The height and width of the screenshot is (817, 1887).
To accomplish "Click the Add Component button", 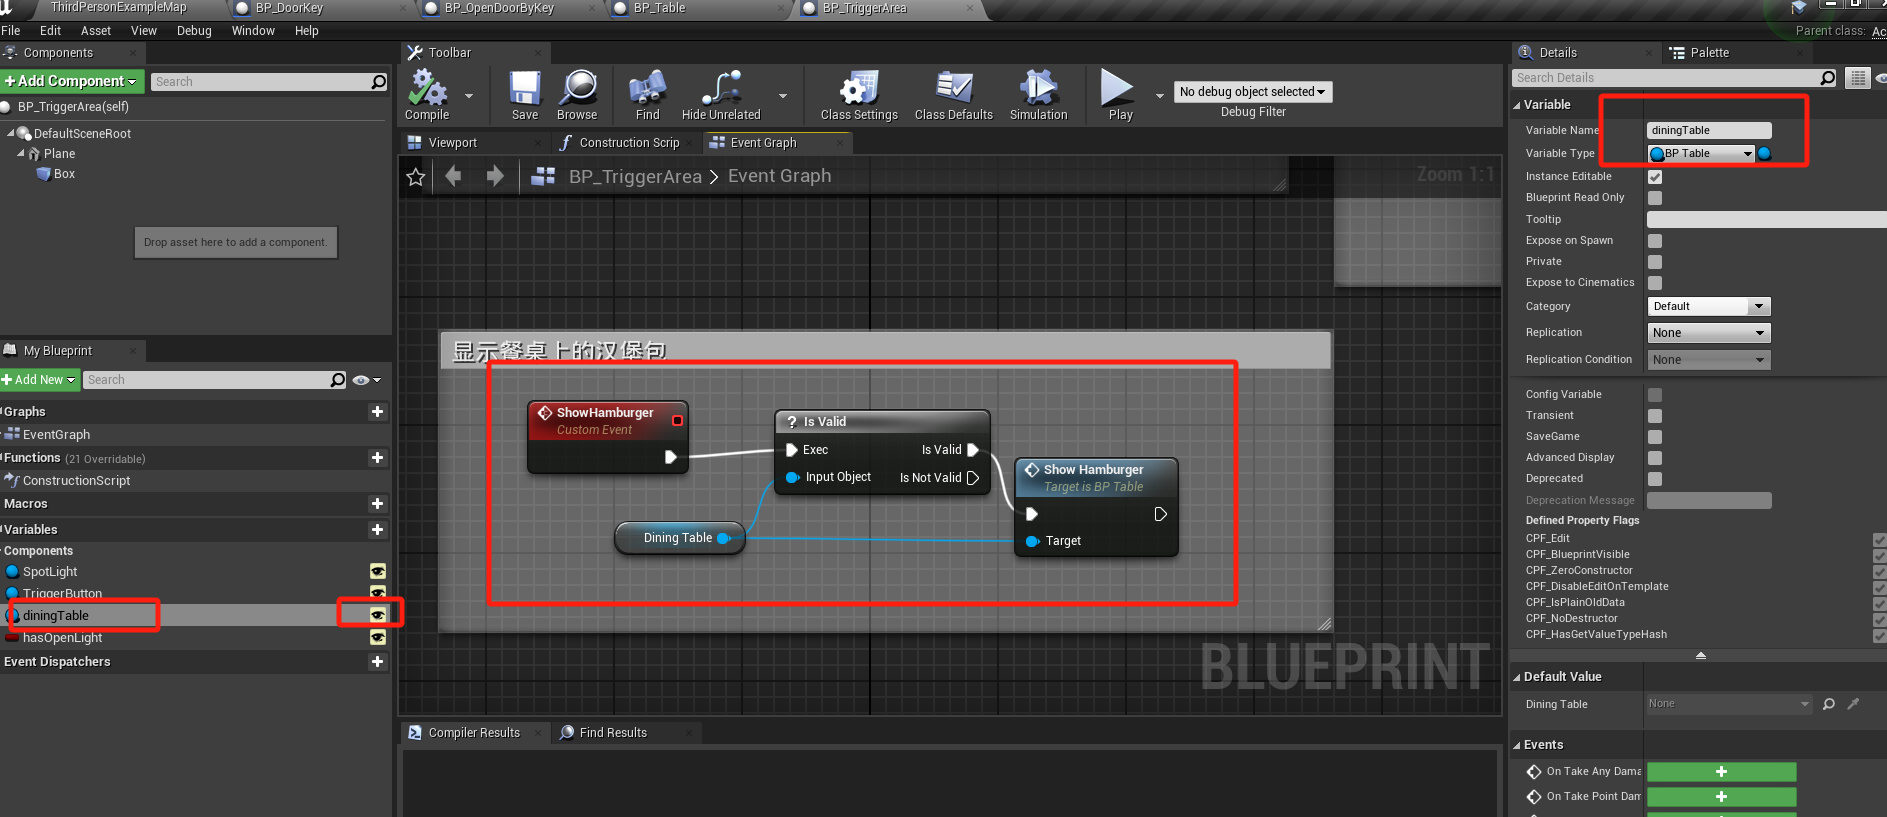I will coord(72,81).
